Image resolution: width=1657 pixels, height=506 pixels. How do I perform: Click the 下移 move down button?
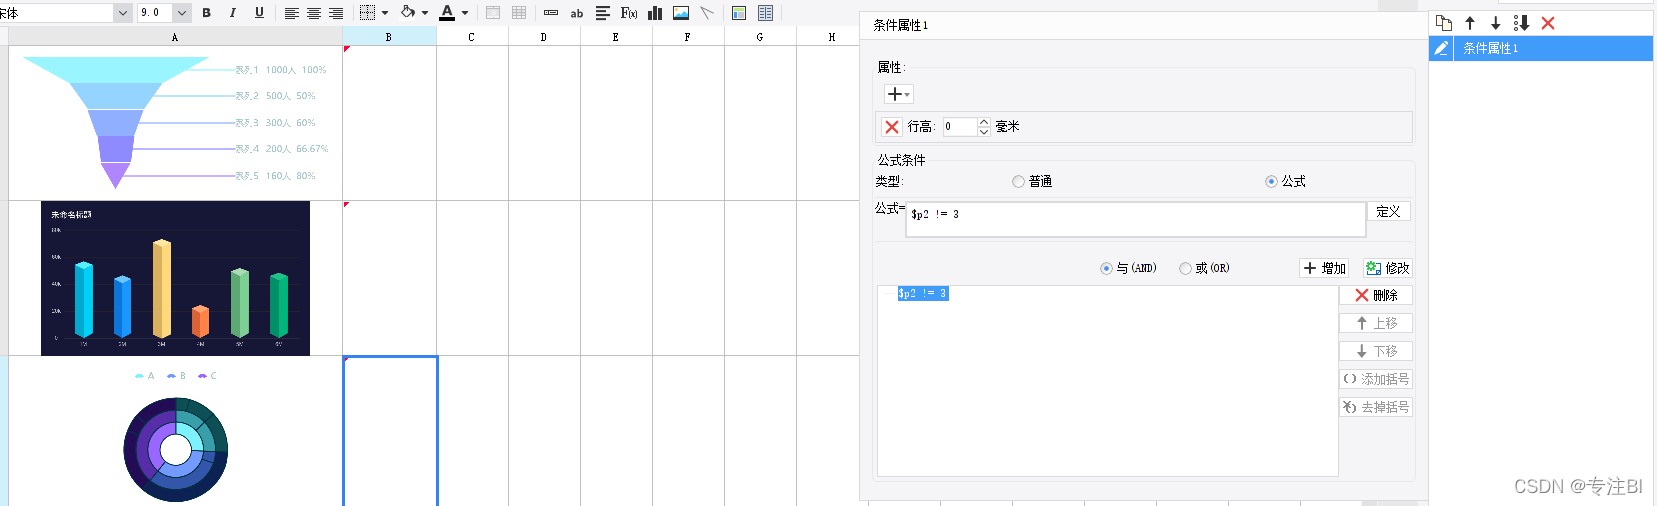[1376, 352]
